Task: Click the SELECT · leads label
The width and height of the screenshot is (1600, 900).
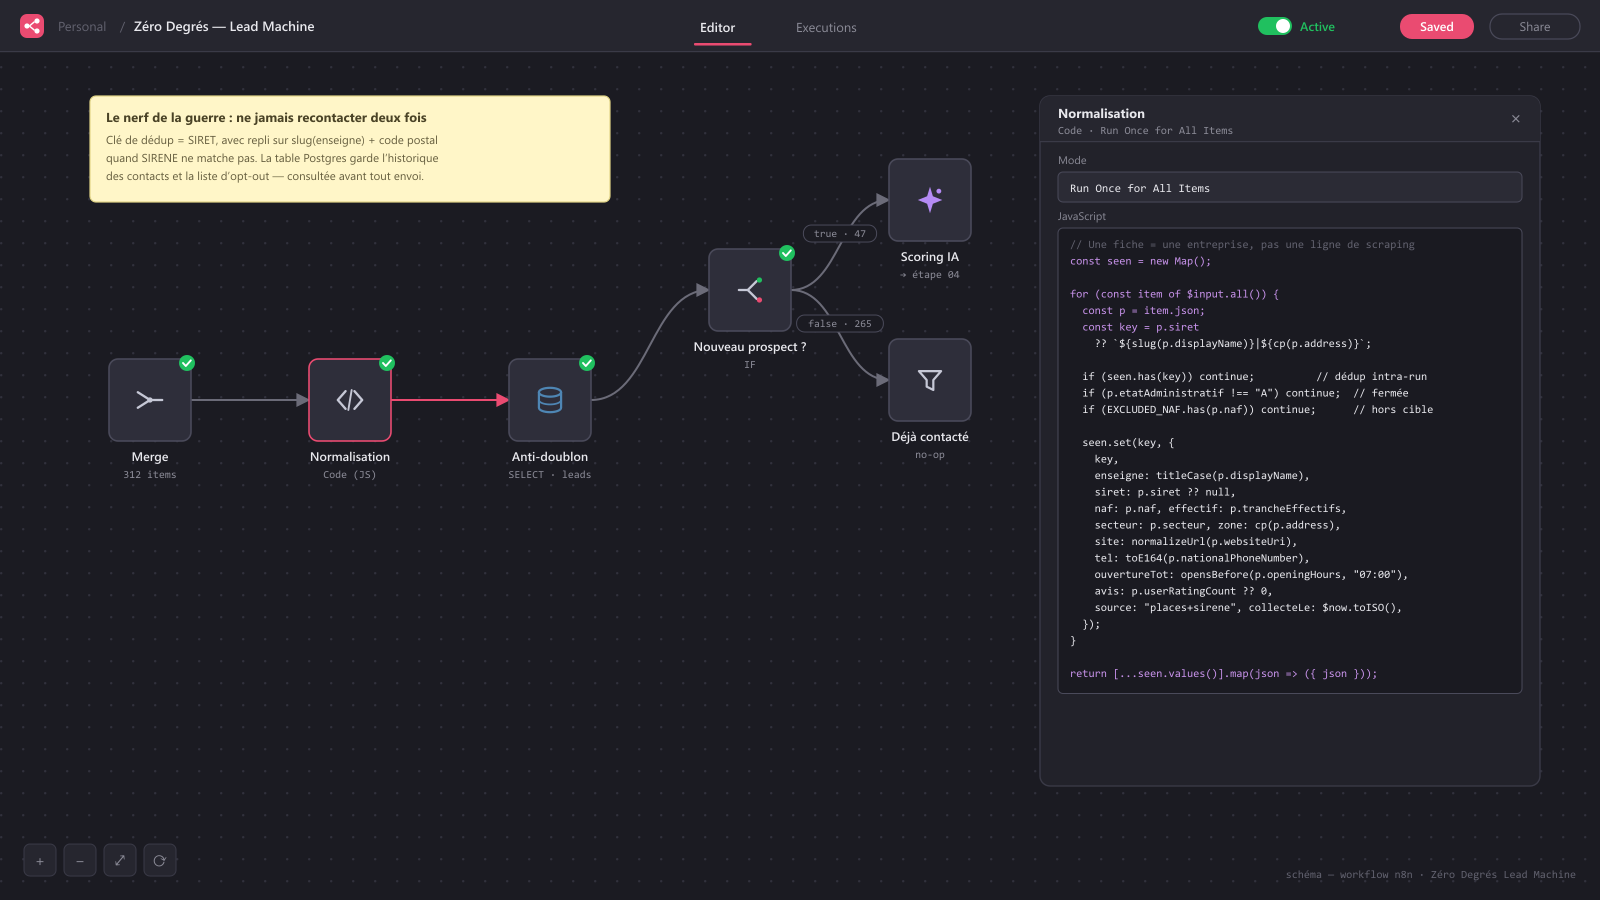Action: tap(550, 475)
